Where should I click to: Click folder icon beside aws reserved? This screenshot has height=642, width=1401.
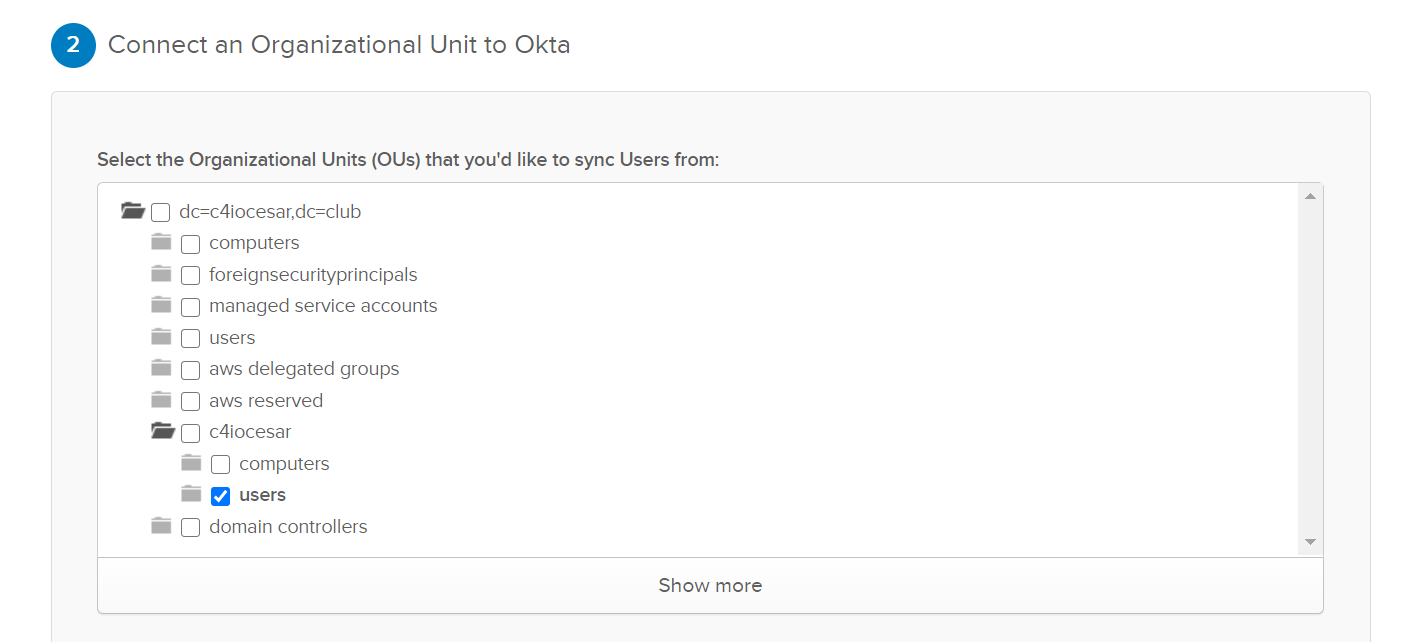[161, 400]
